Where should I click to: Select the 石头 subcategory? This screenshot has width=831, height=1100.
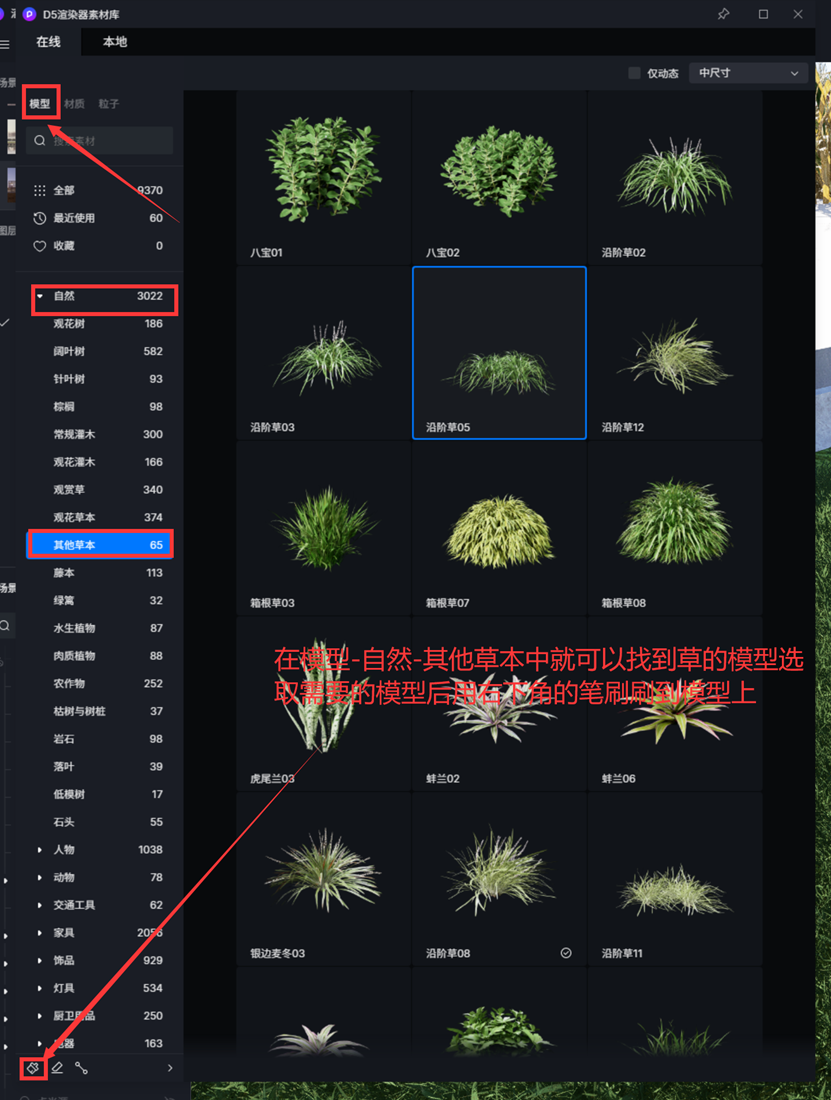coord(100,821)
